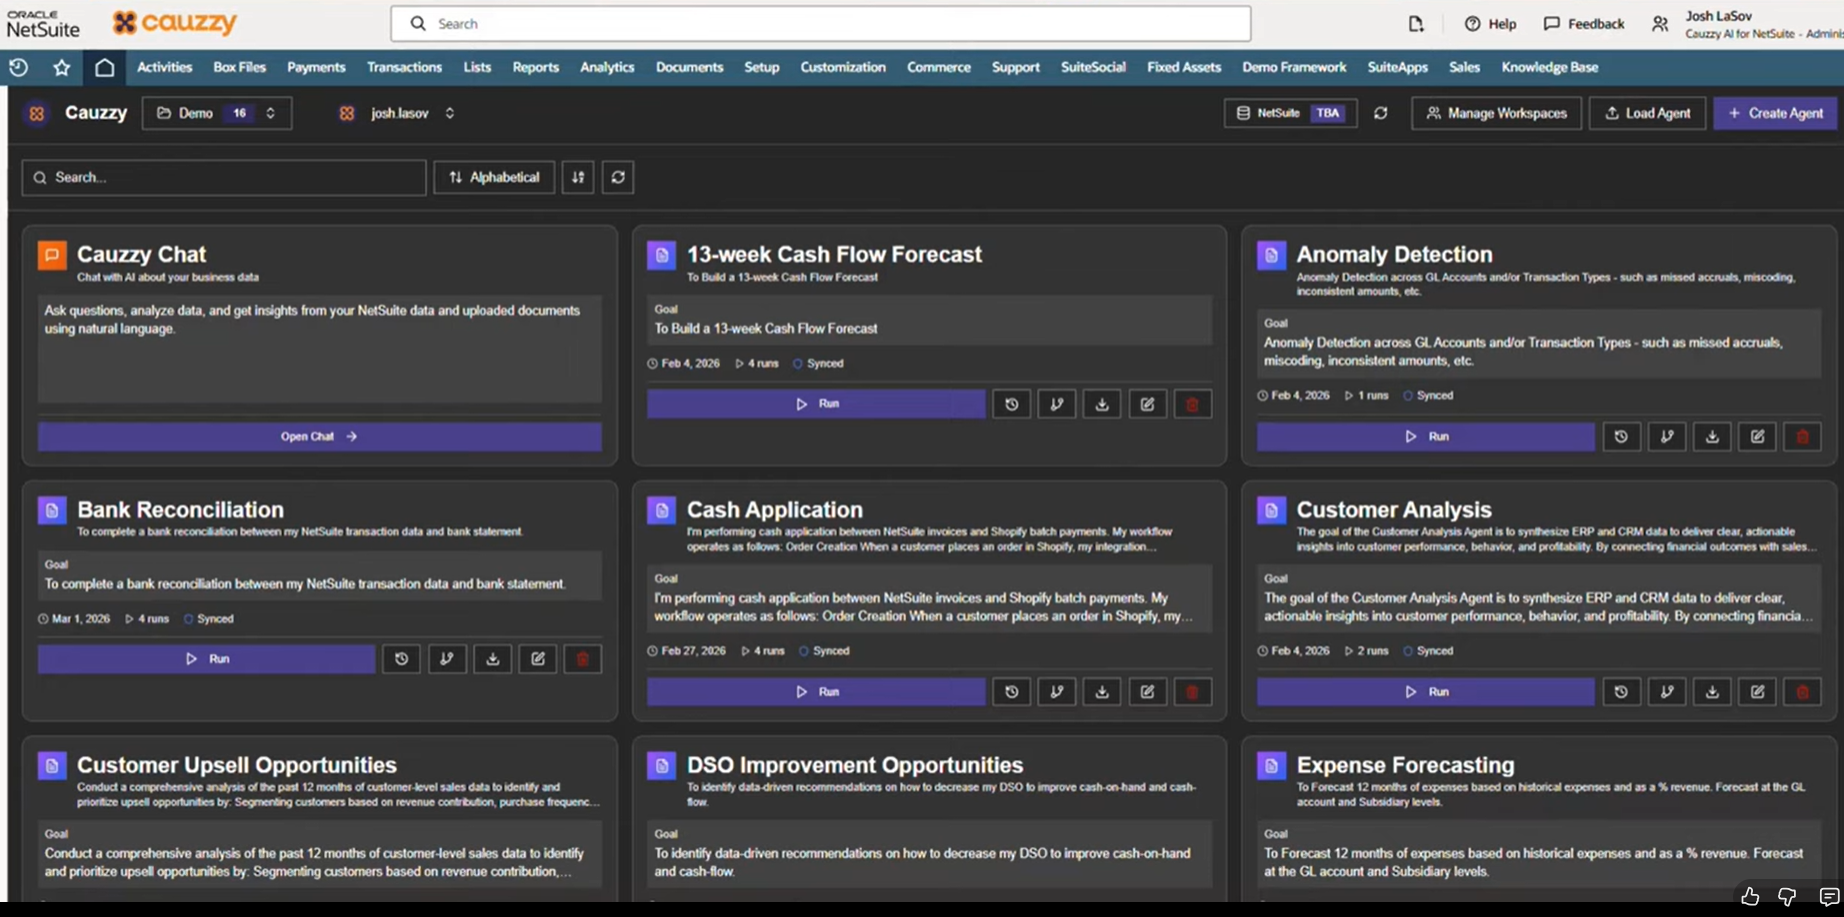Click thumbs up feedback icon

pos(1749,897)
